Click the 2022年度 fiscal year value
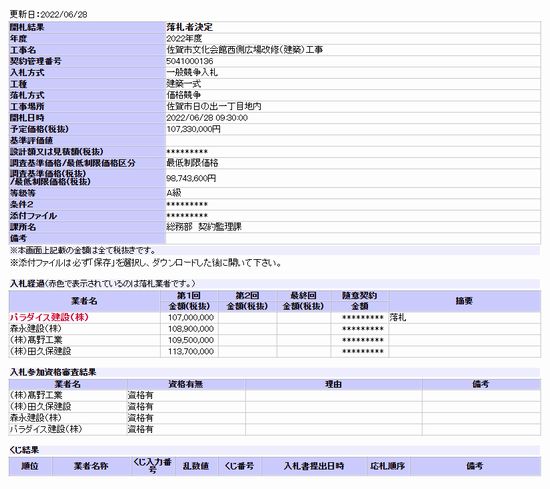The width and height of the screenshot is (550, 489). [184, 38]
